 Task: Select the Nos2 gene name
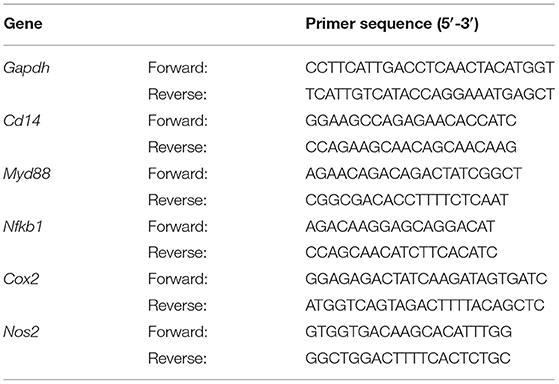coord(21,332)
